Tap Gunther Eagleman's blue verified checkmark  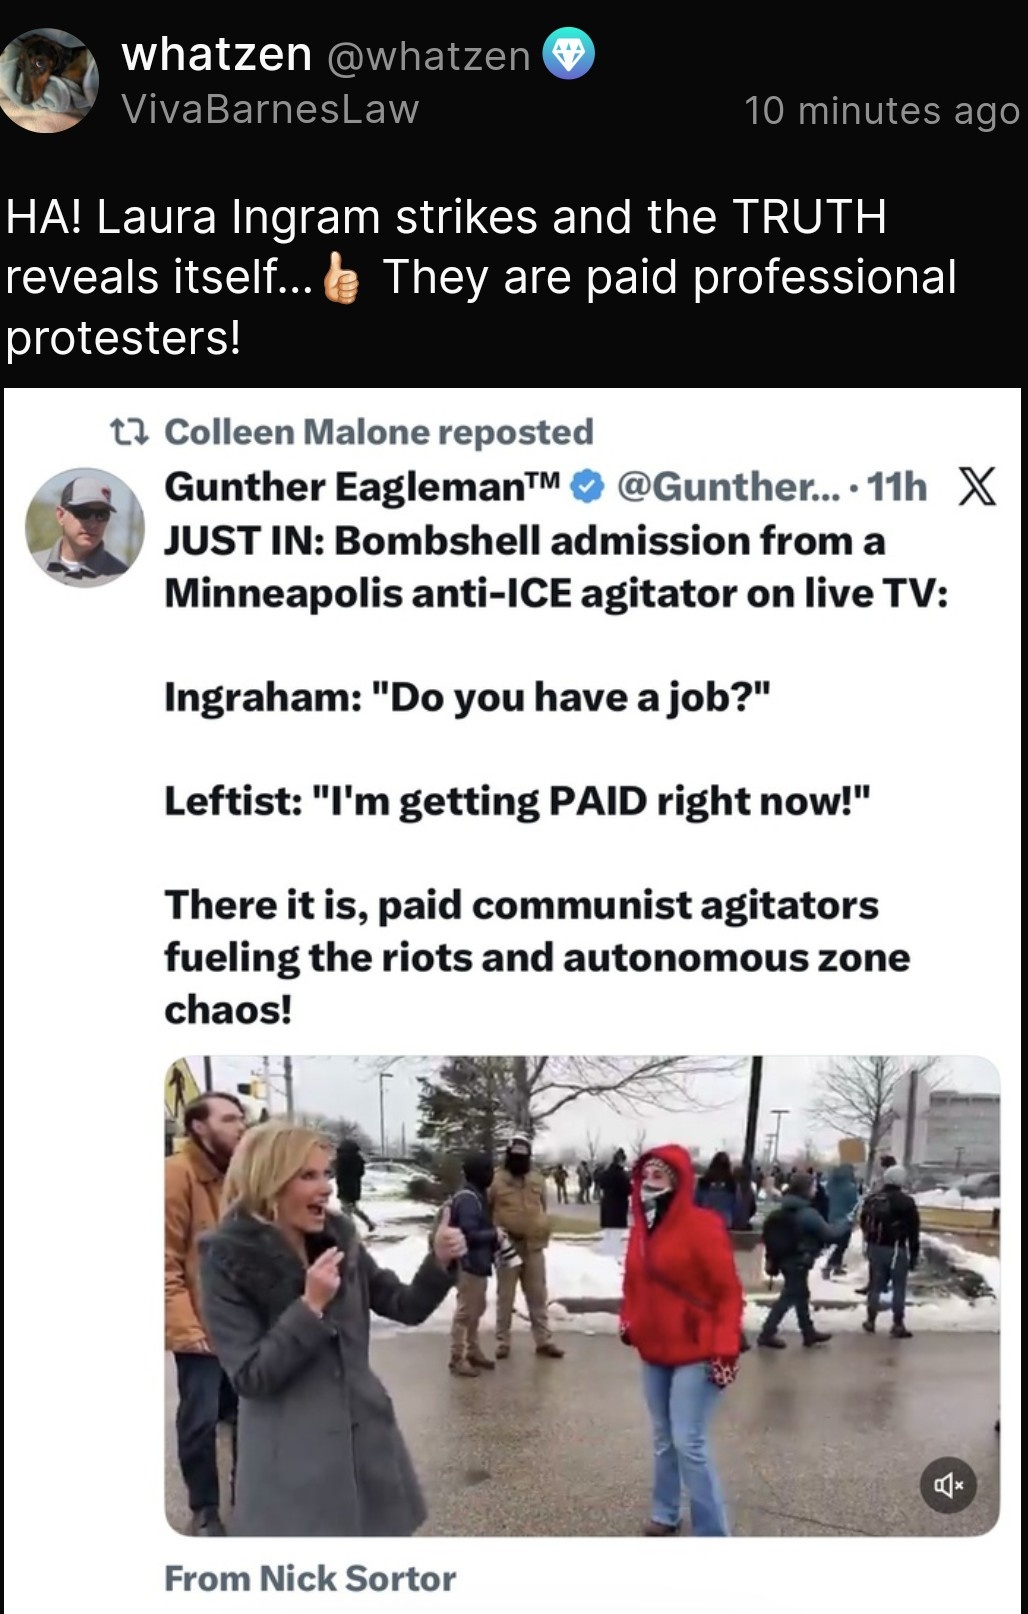588,487
